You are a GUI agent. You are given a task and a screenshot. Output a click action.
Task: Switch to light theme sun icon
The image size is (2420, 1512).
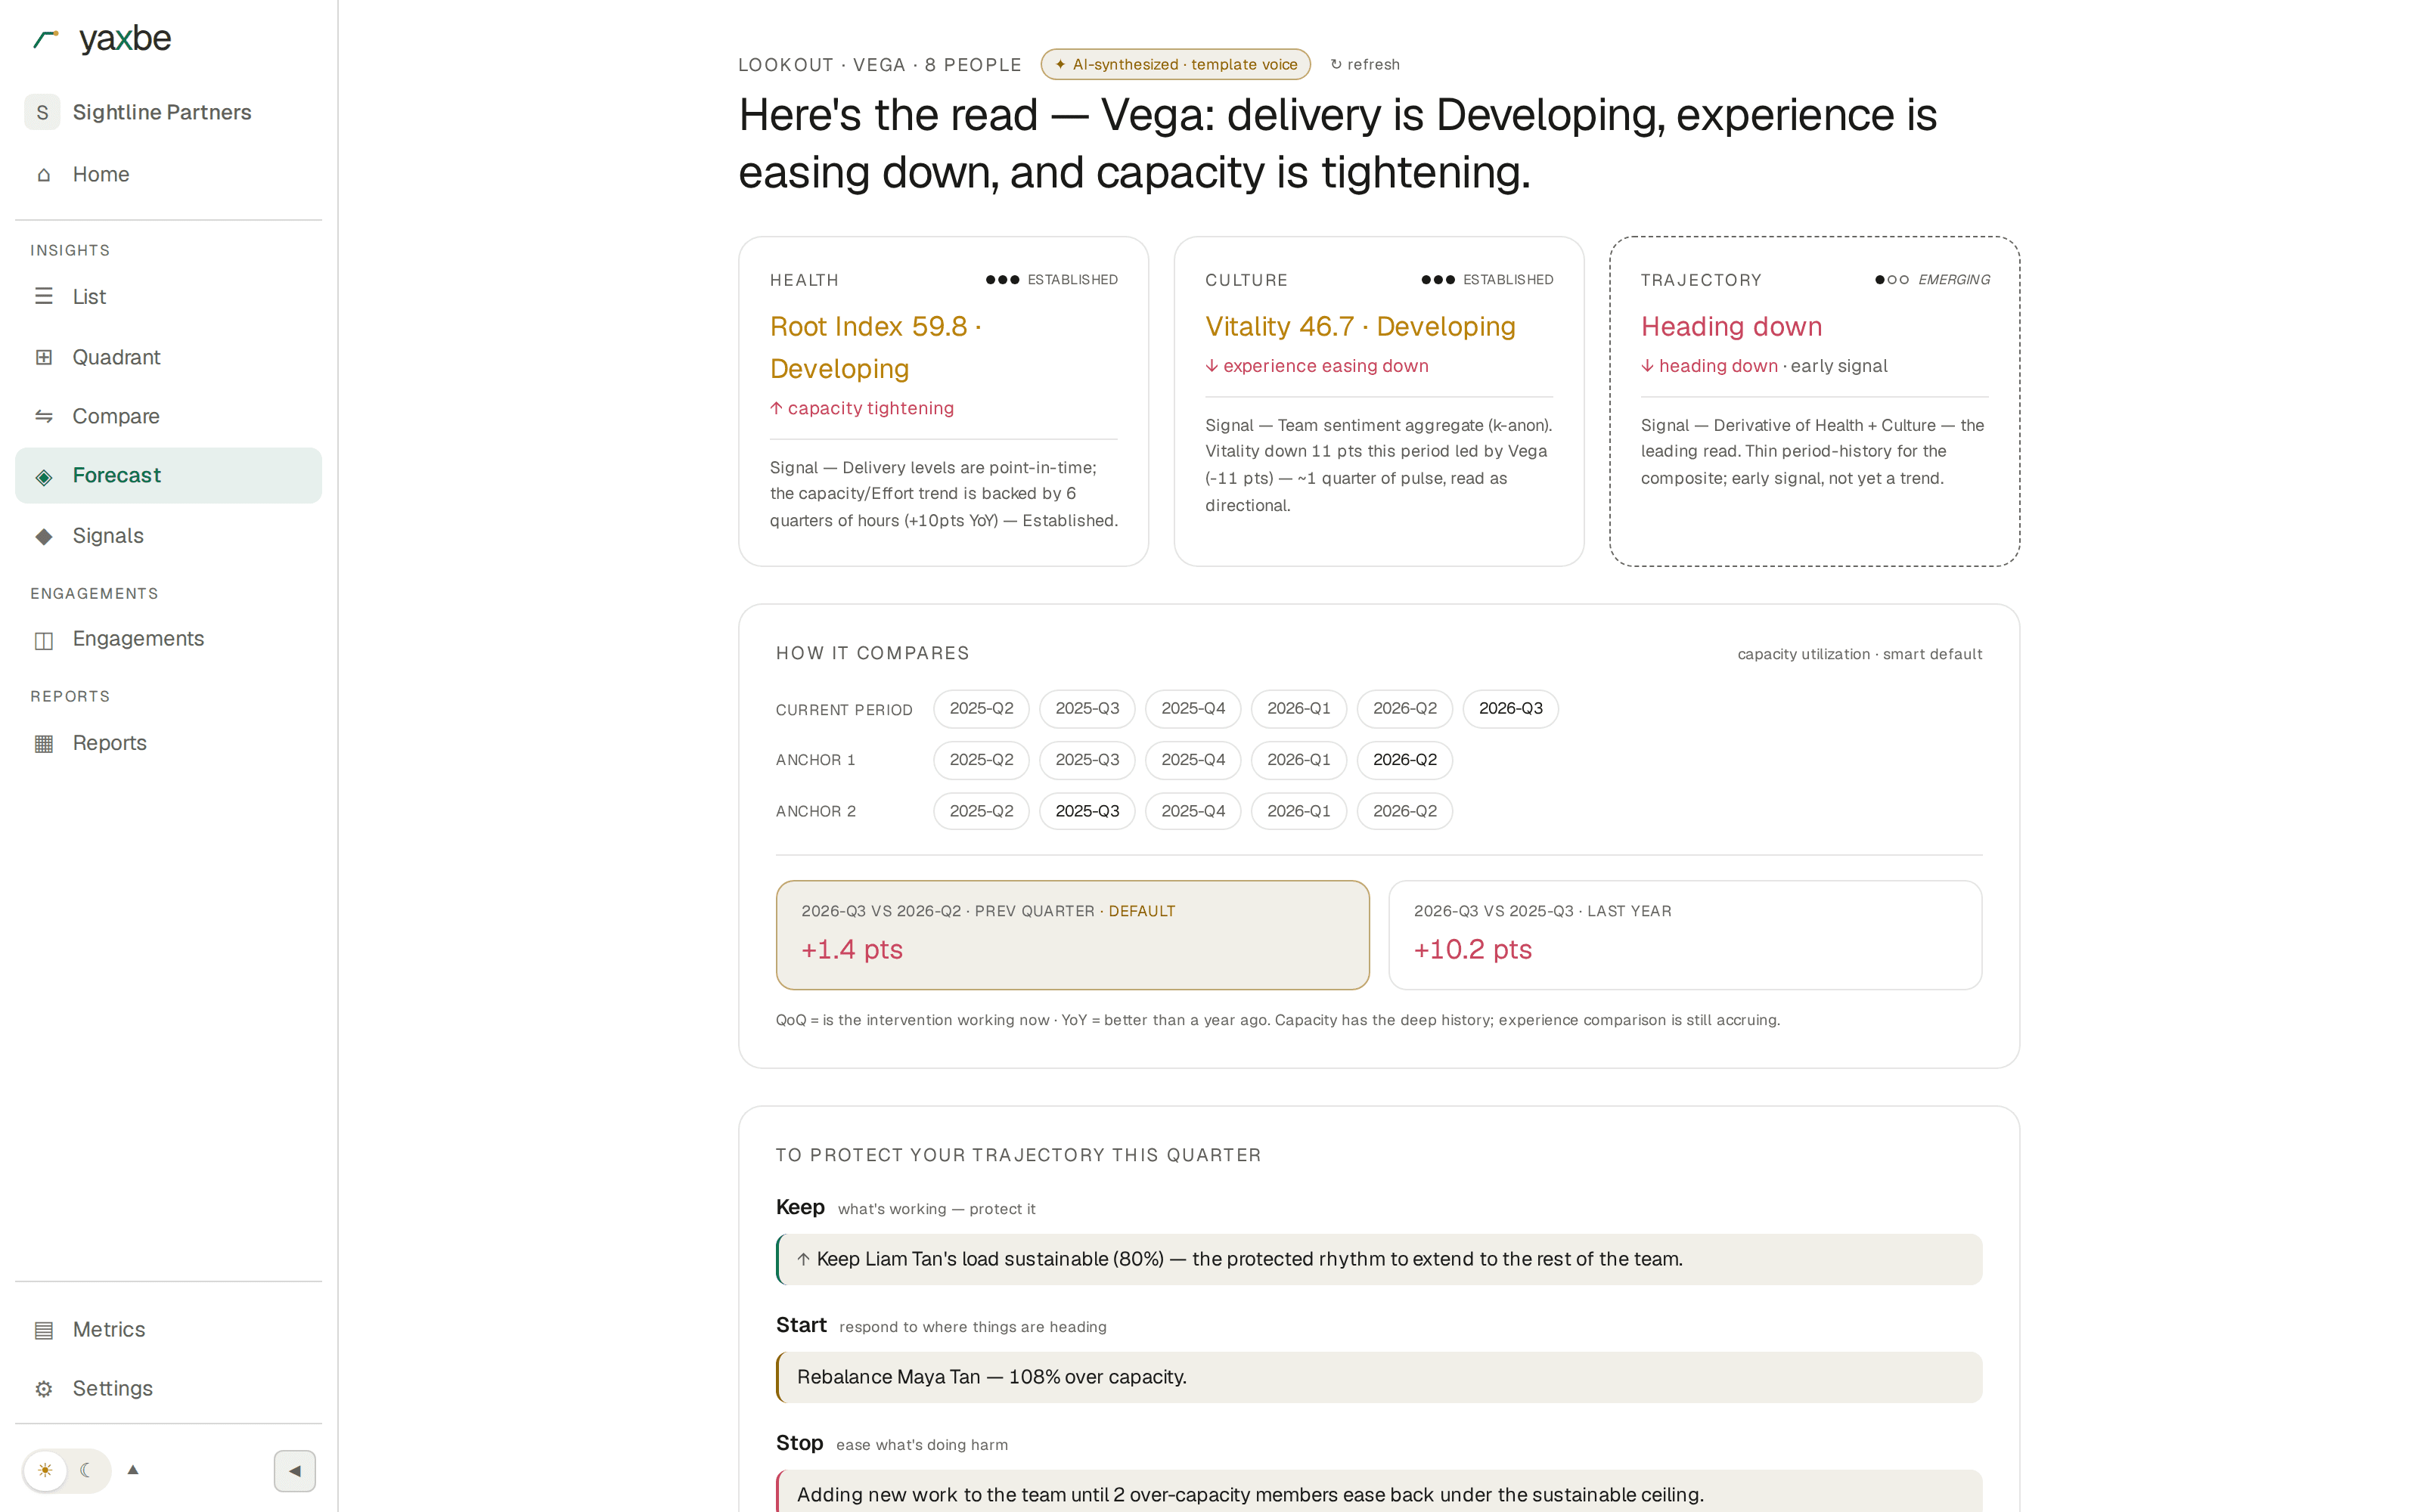point(45,1470)
